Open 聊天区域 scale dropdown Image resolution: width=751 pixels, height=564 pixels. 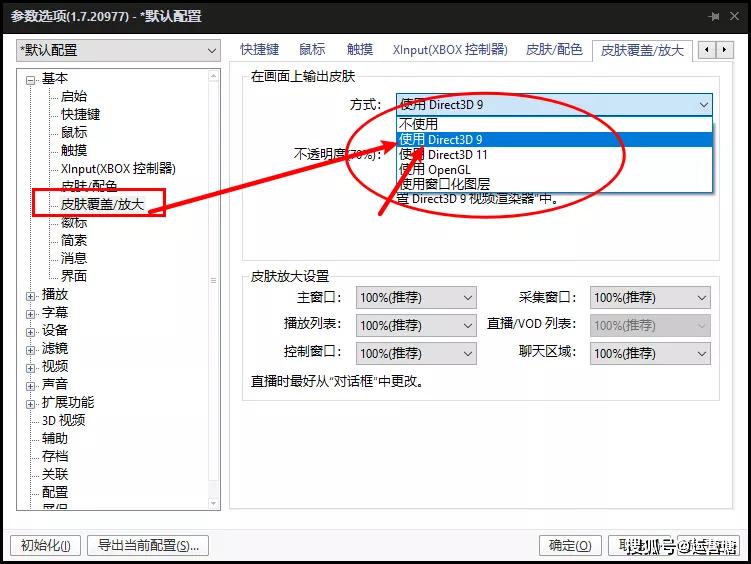(650, 353)
